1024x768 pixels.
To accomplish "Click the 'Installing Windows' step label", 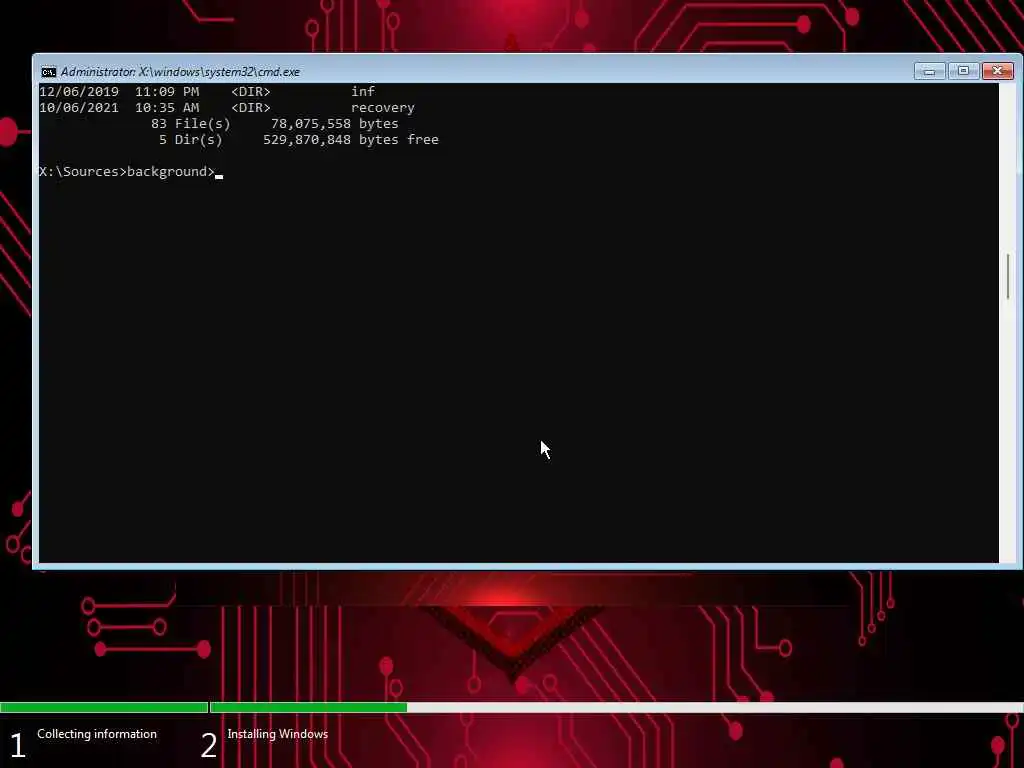I will pos(278,734).
